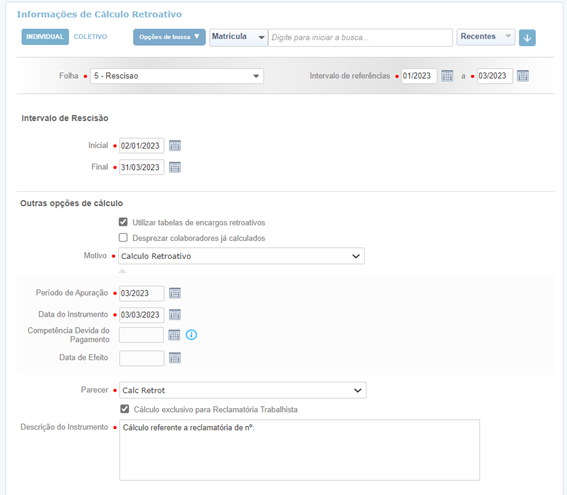The height and width of the screenshot is (495, 567).
Task: Click the search field Digite para iniciar a busca
Action: (x=360, y=38)
